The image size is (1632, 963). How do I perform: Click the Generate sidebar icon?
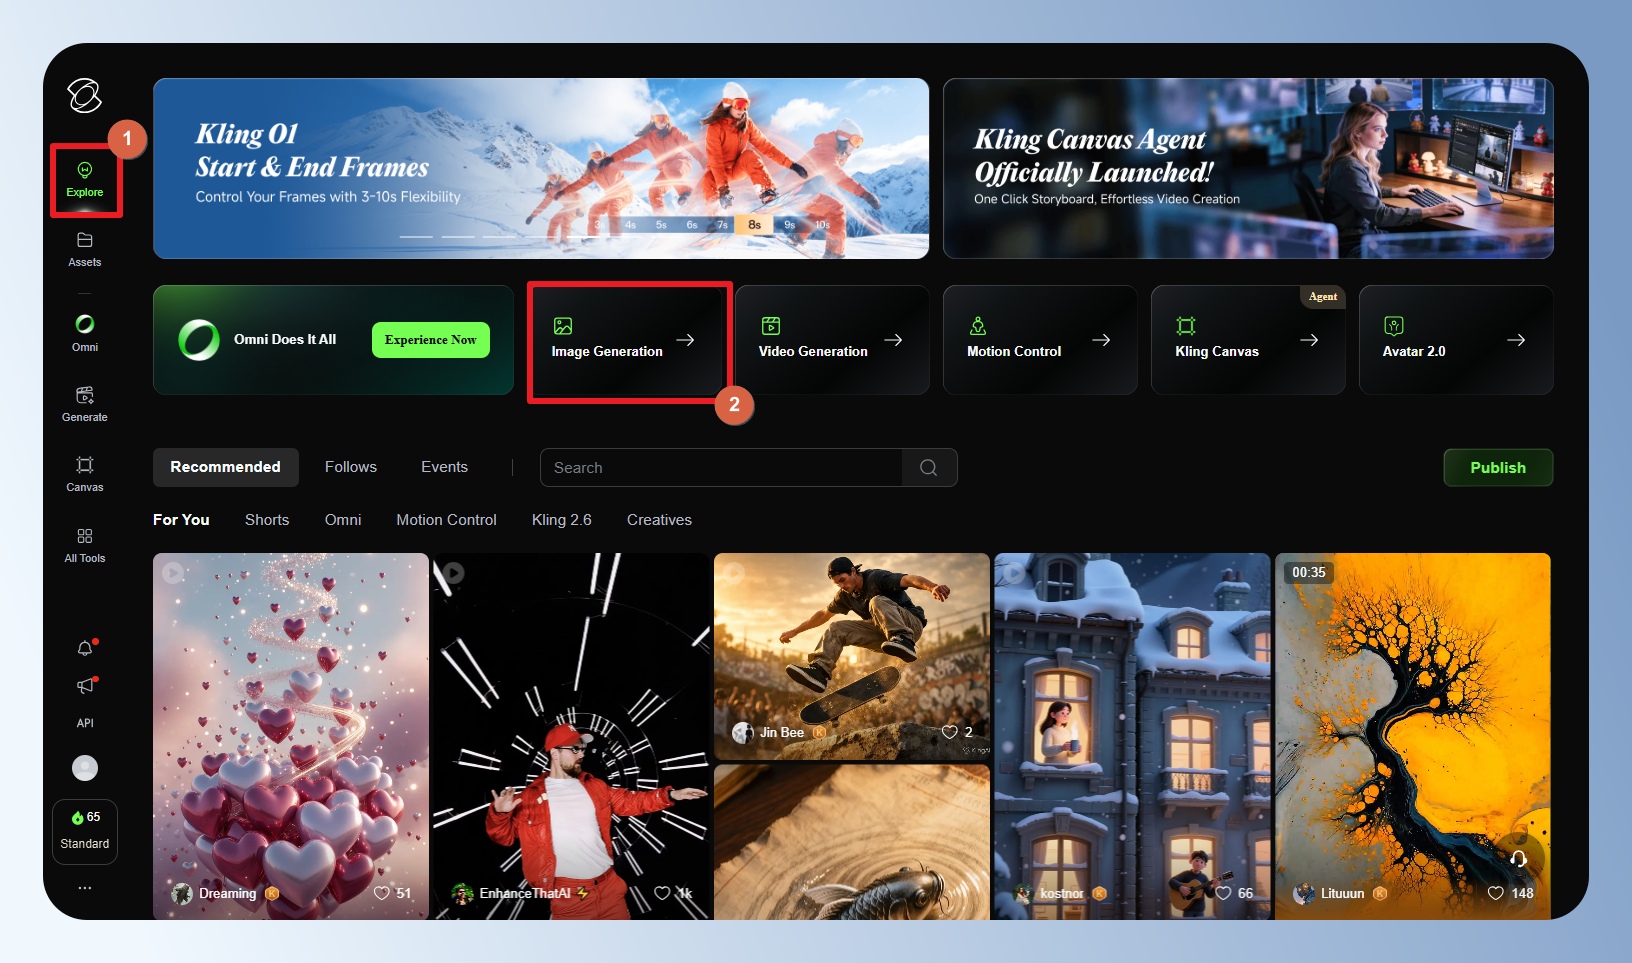tap(85, 403)
